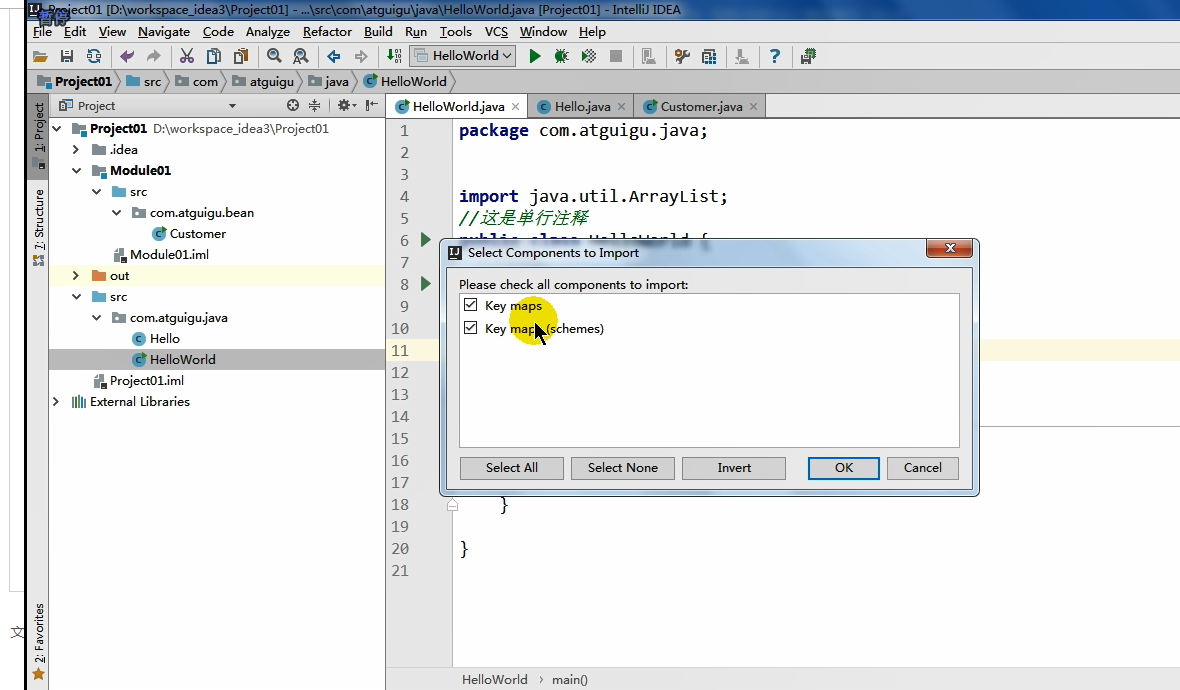Collapse the Project01 root node

[56, 129]
